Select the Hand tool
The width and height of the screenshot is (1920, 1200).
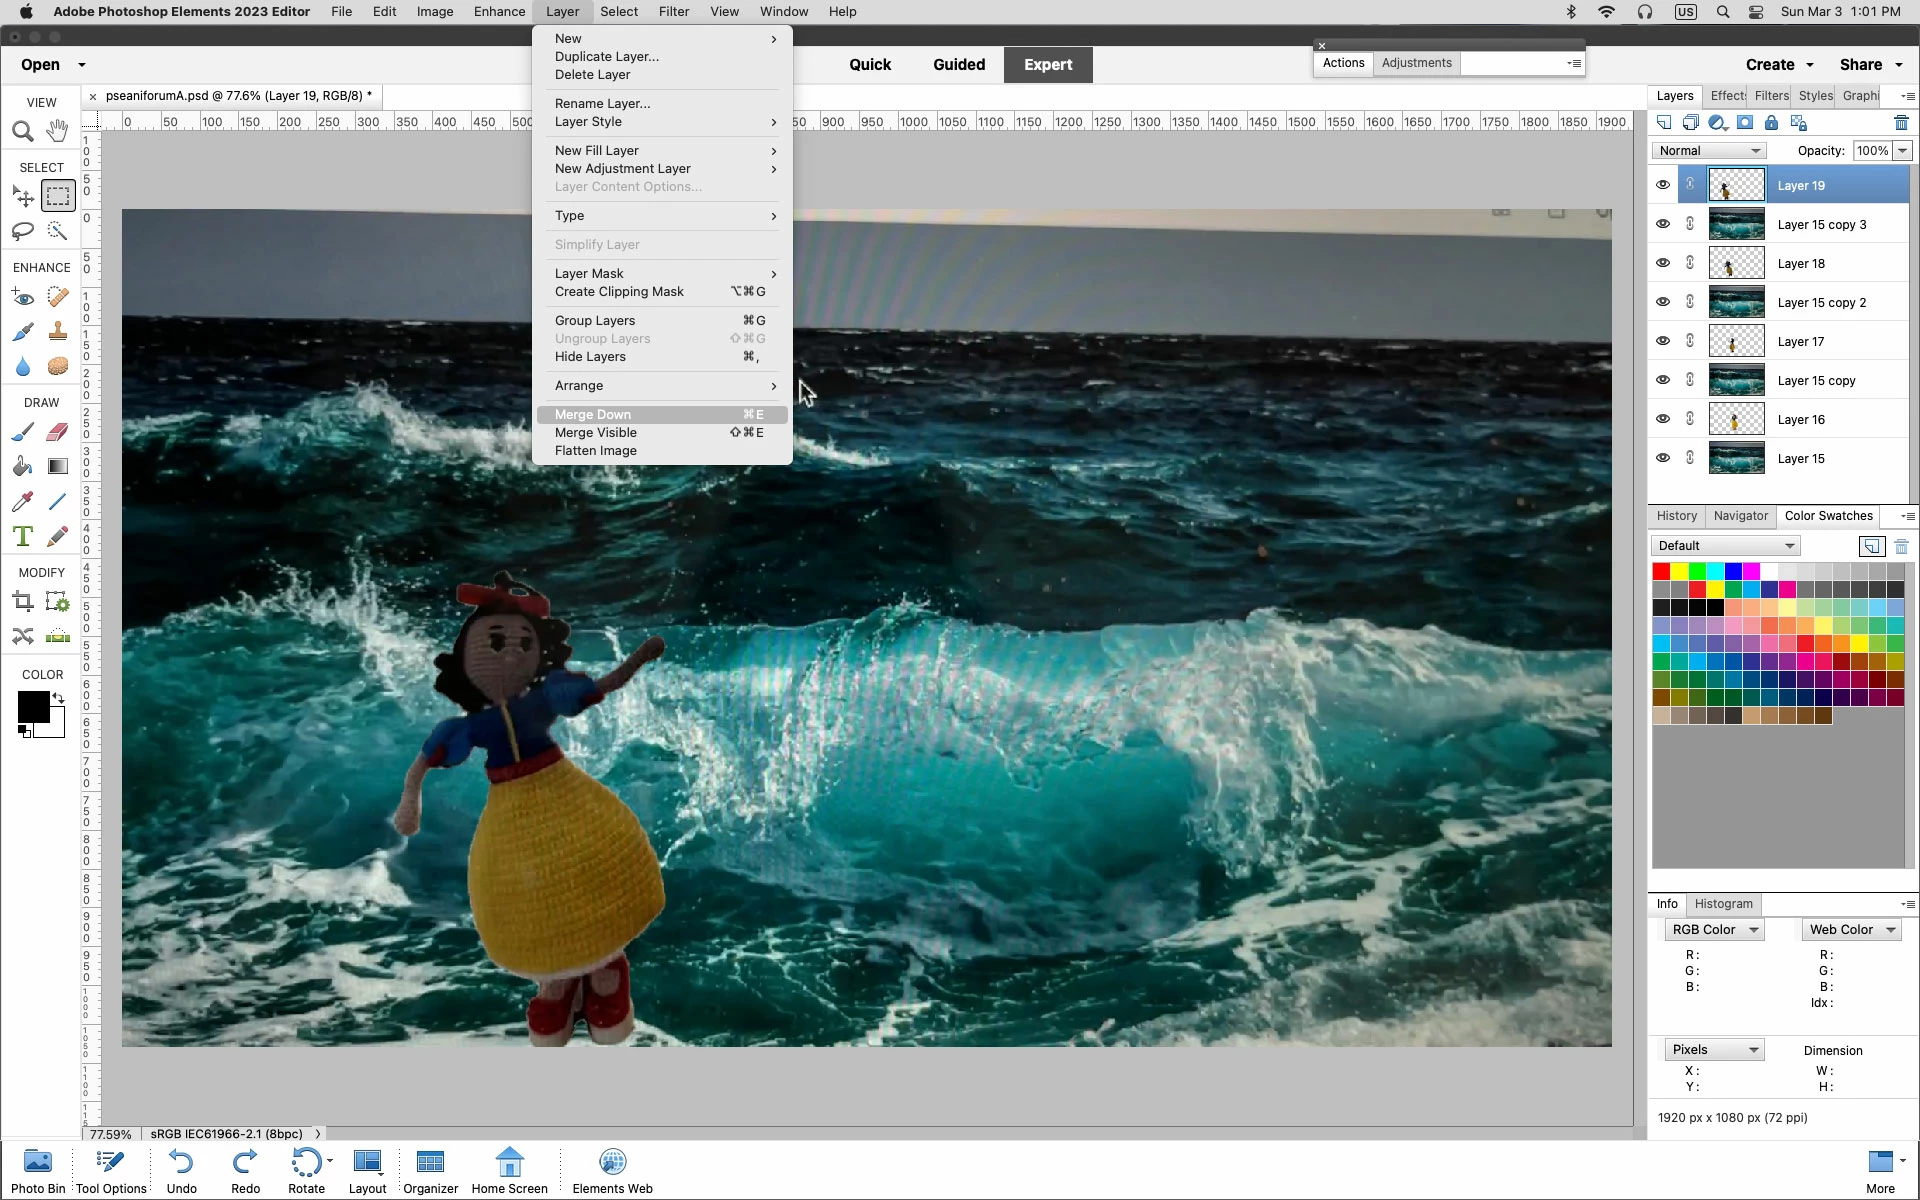coord(58,131)
